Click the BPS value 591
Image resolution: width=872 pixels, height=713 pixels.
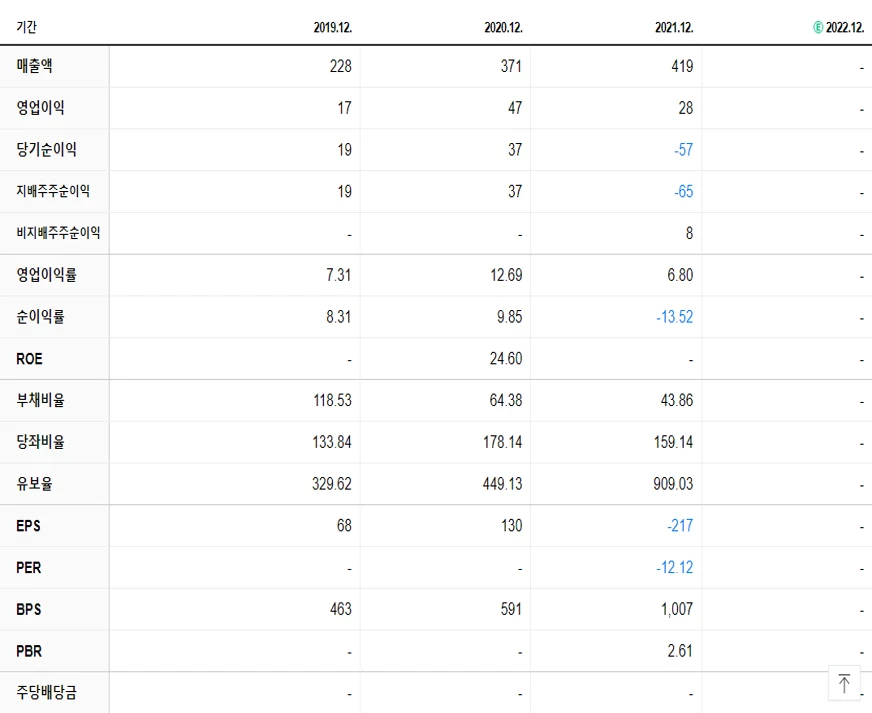511,609
